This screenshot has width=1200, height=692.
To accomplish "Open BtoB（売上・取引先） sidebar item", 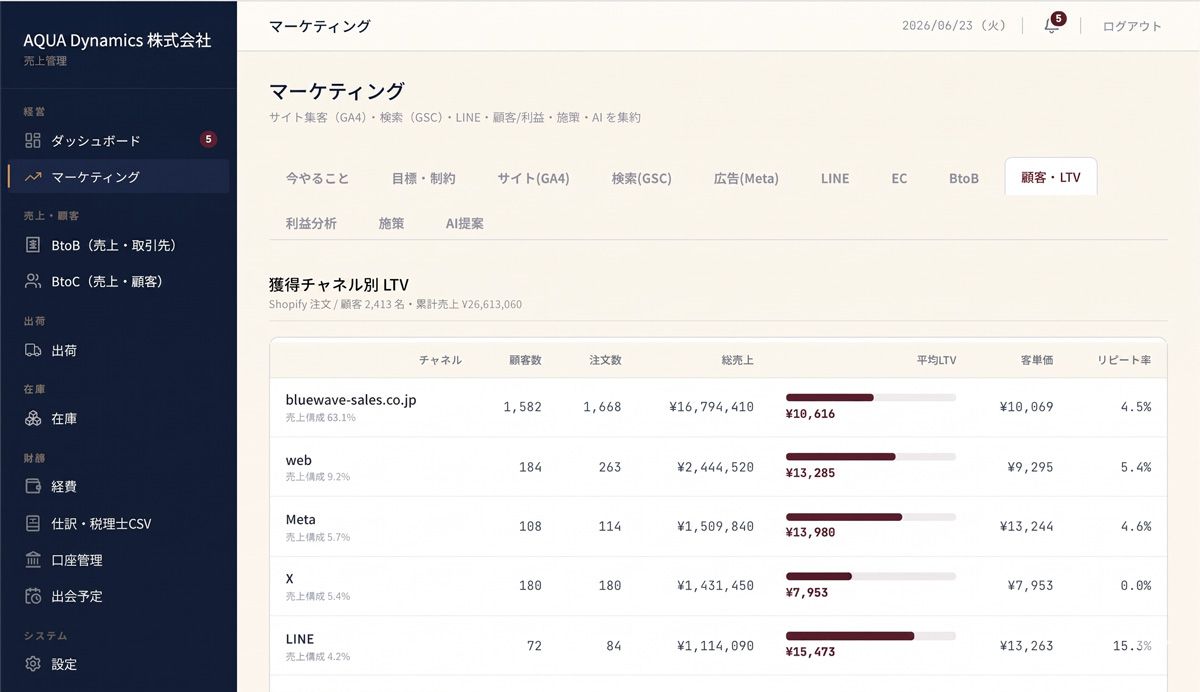I will tap(118, 245).
